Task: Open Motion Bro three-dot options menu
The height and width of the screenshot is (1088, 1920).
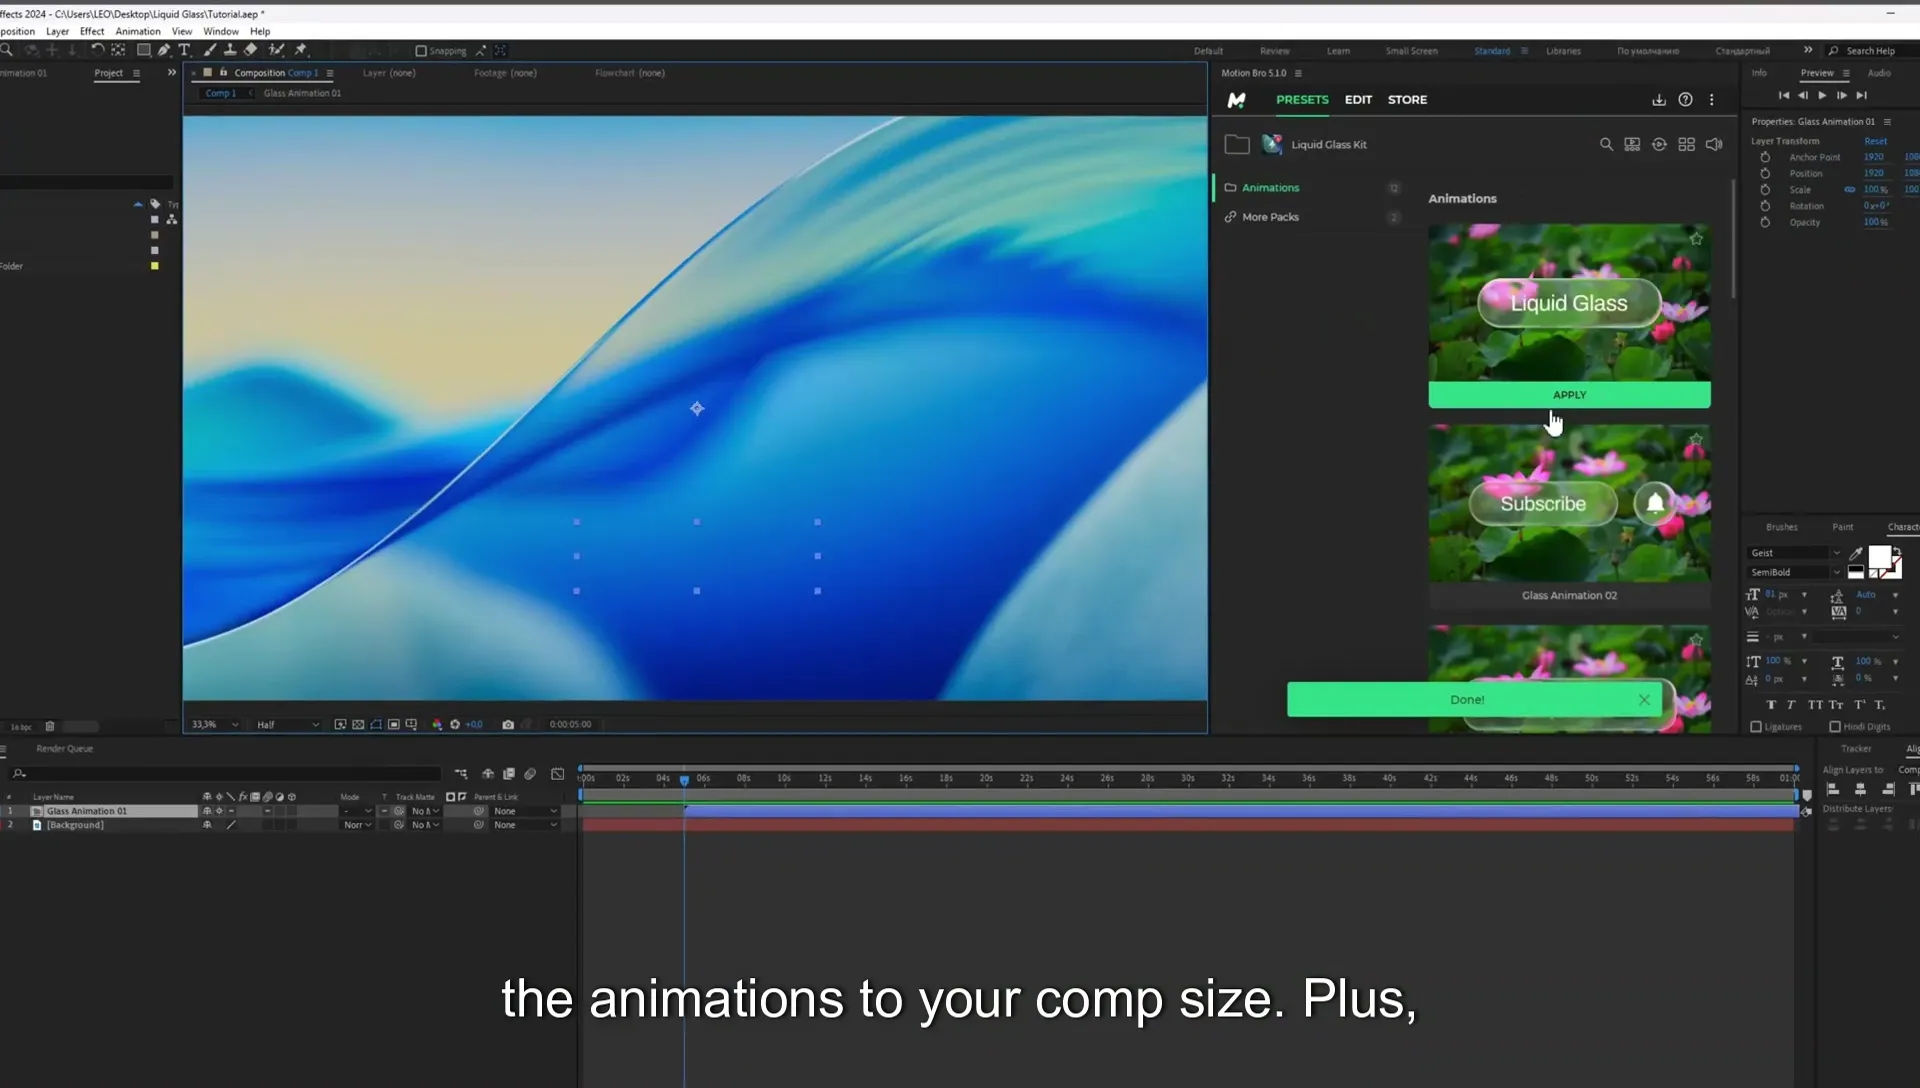Action: (x=1712, y=100)
